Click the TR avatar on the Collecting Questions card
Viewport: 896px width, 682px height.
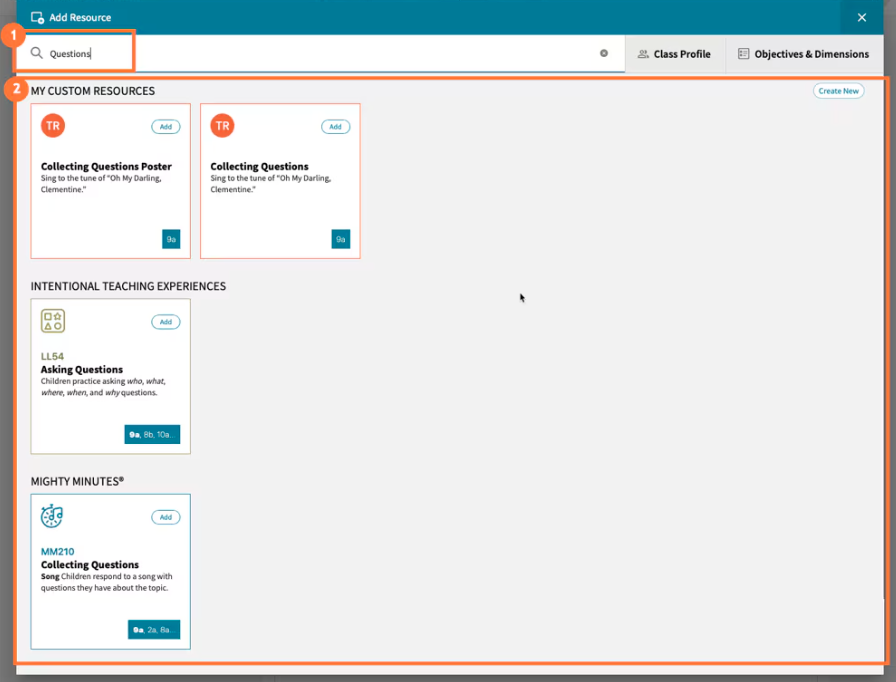[222, 126]
